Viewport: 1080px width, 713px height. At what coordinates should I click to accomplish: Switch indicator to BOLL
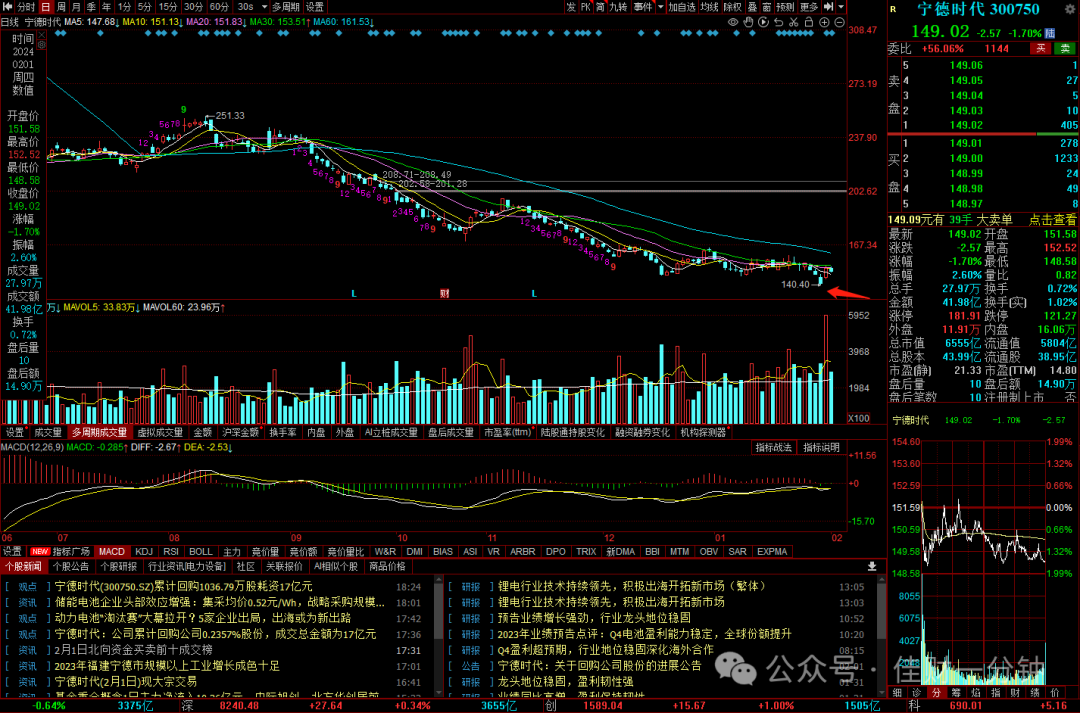pos(200,552)
